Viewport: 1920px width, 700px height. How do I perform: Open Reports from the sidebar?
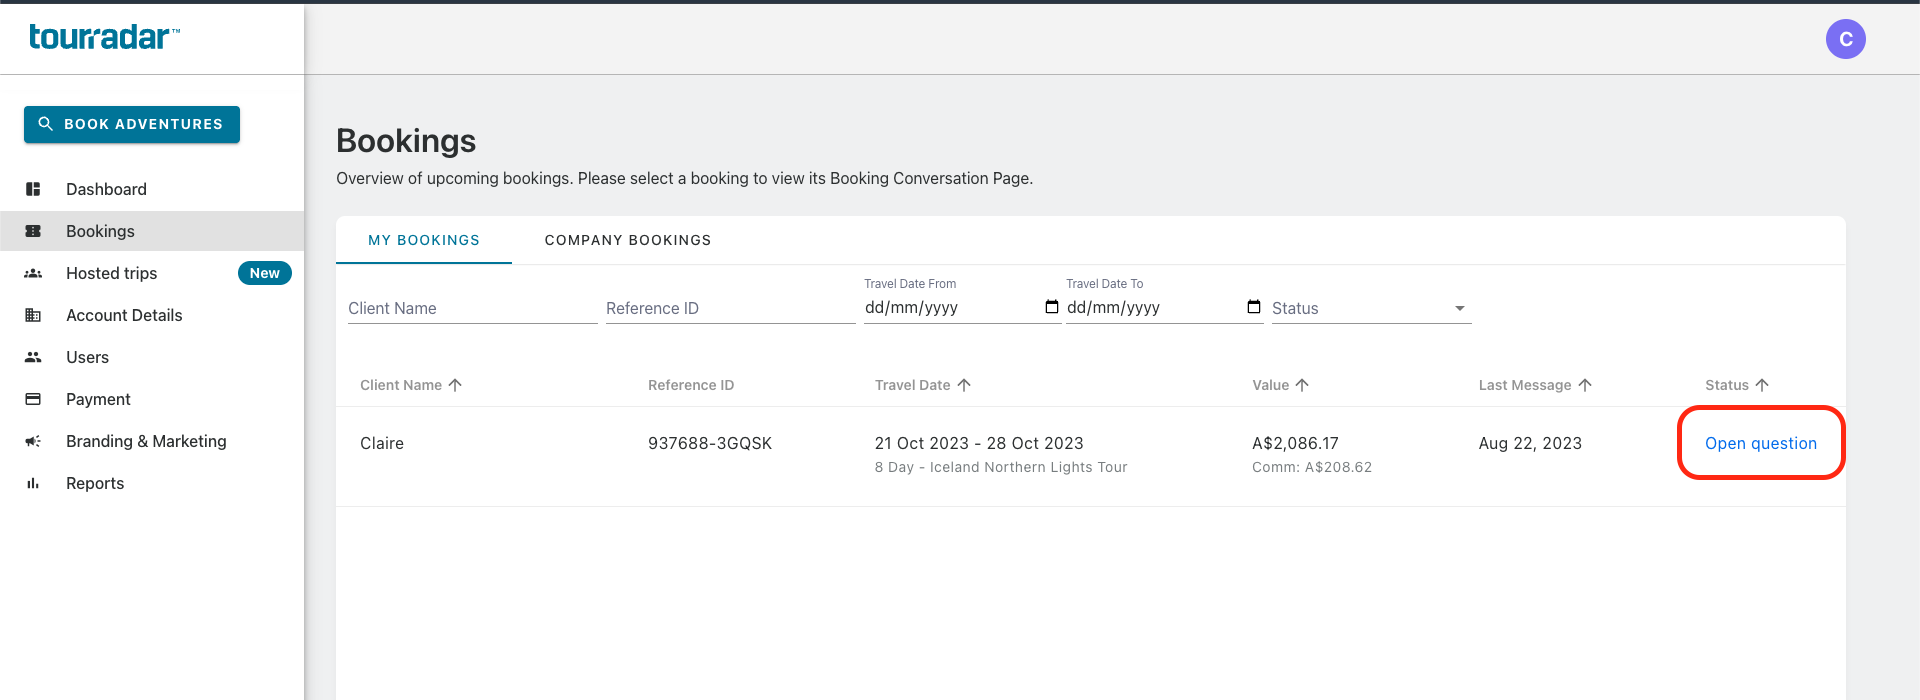point(152,483)
